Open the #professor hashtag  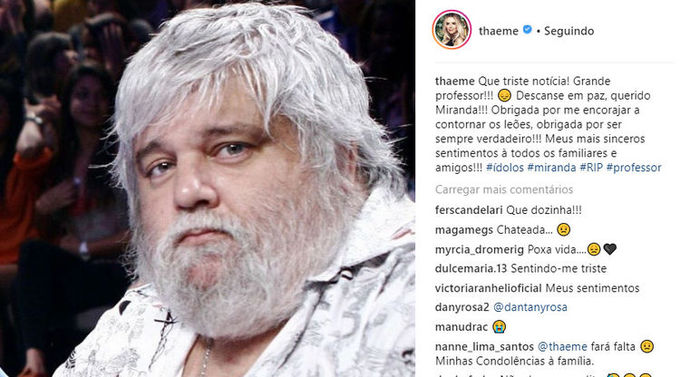634,167
